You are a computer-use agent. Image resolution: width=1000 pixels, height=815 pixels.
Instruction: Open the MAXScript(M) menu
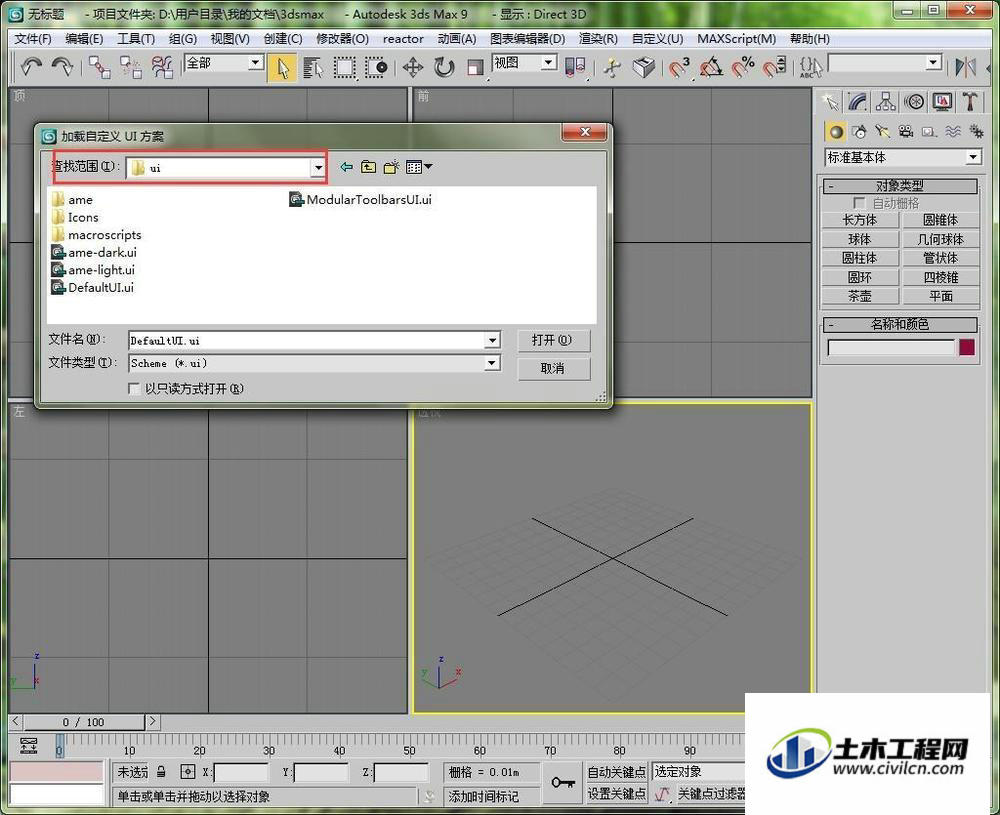[737, 39]
